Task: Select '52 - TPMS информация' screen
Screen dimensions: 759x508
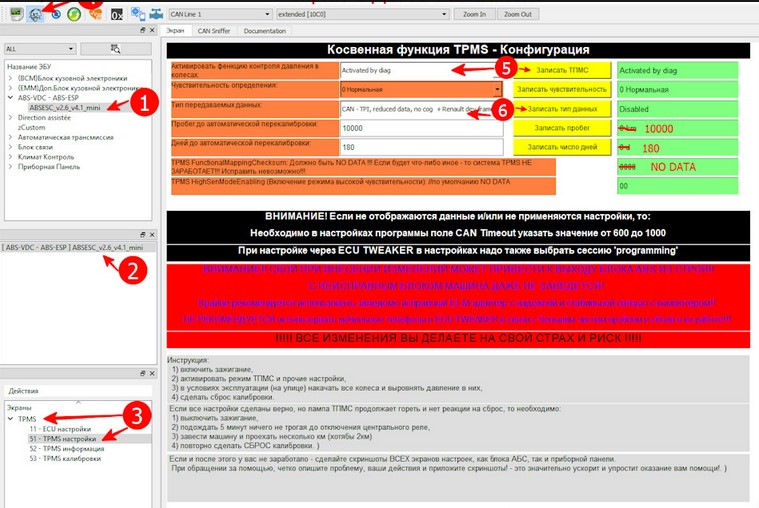Action: pyautogui.click(x=68, y=450)
